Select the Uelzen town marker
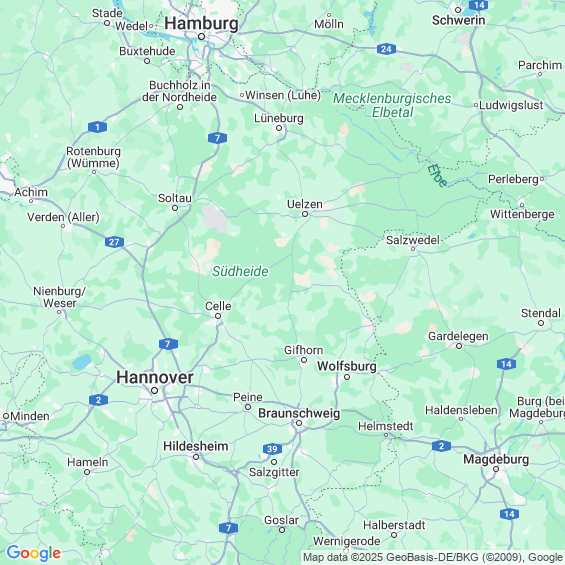This screenshot has height=565, width=565. coord(305,214)
